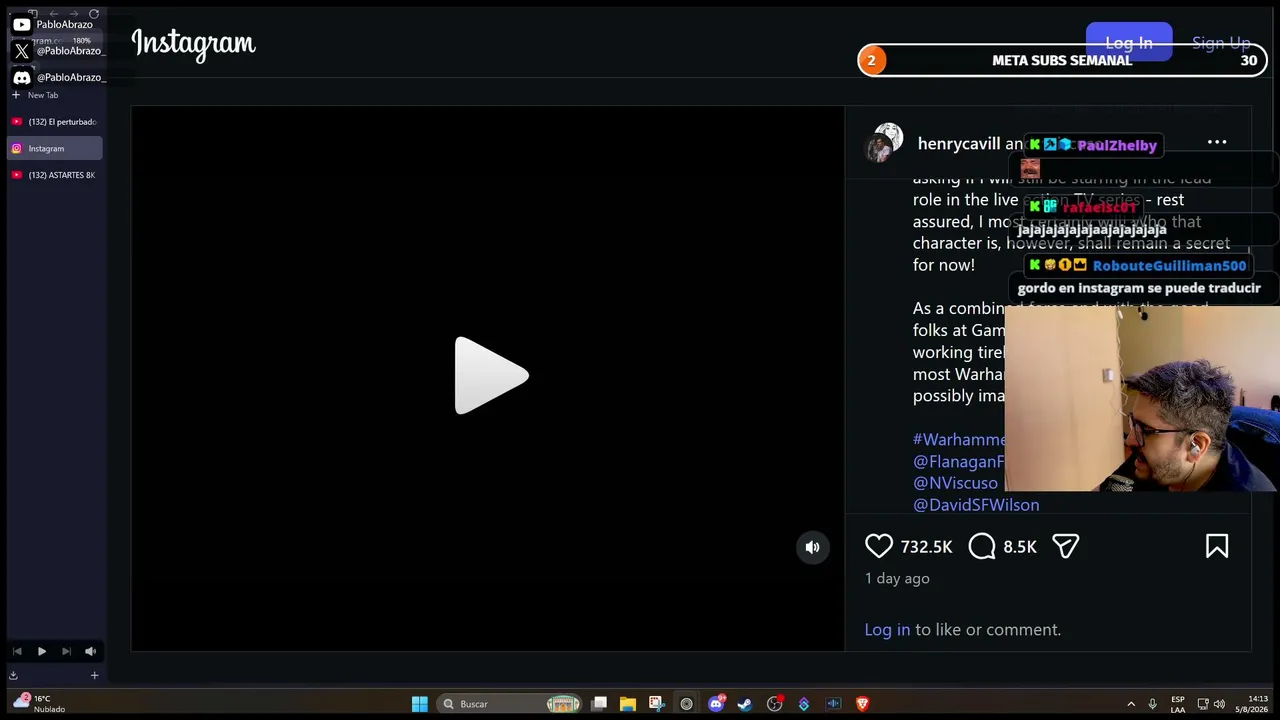Launch the Snipping Tool from the taskbar
This screenshot has width=1280, height=720.
(656, 704)
